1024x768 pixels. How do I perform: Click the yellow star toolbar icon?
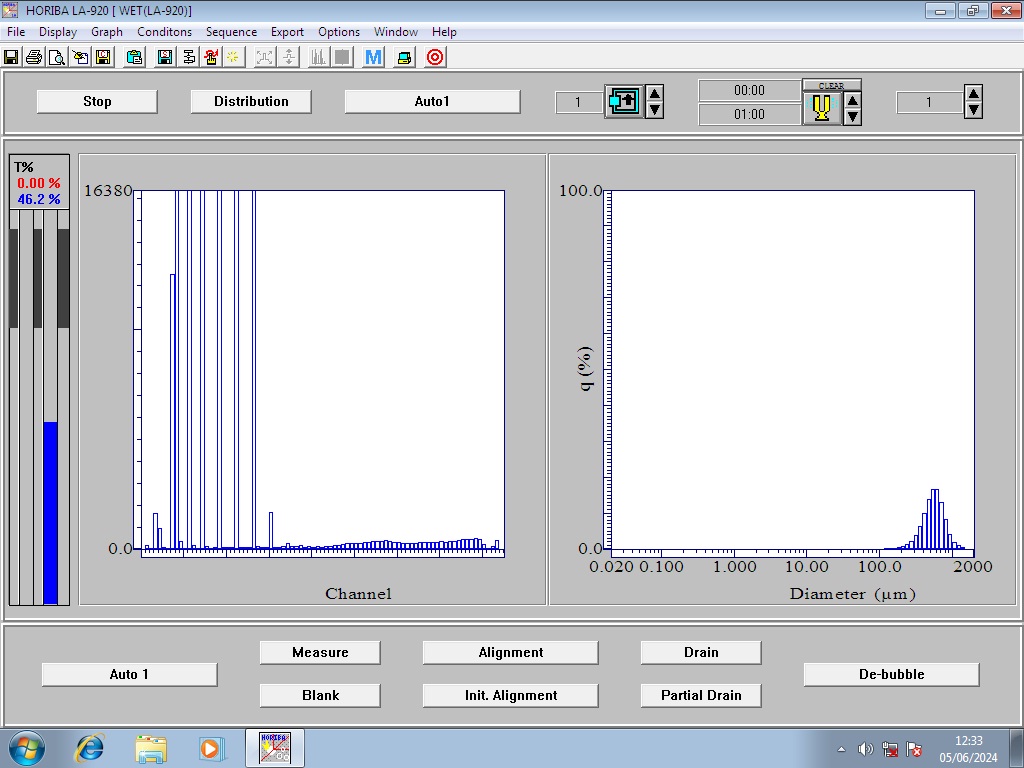coord(233,57)
